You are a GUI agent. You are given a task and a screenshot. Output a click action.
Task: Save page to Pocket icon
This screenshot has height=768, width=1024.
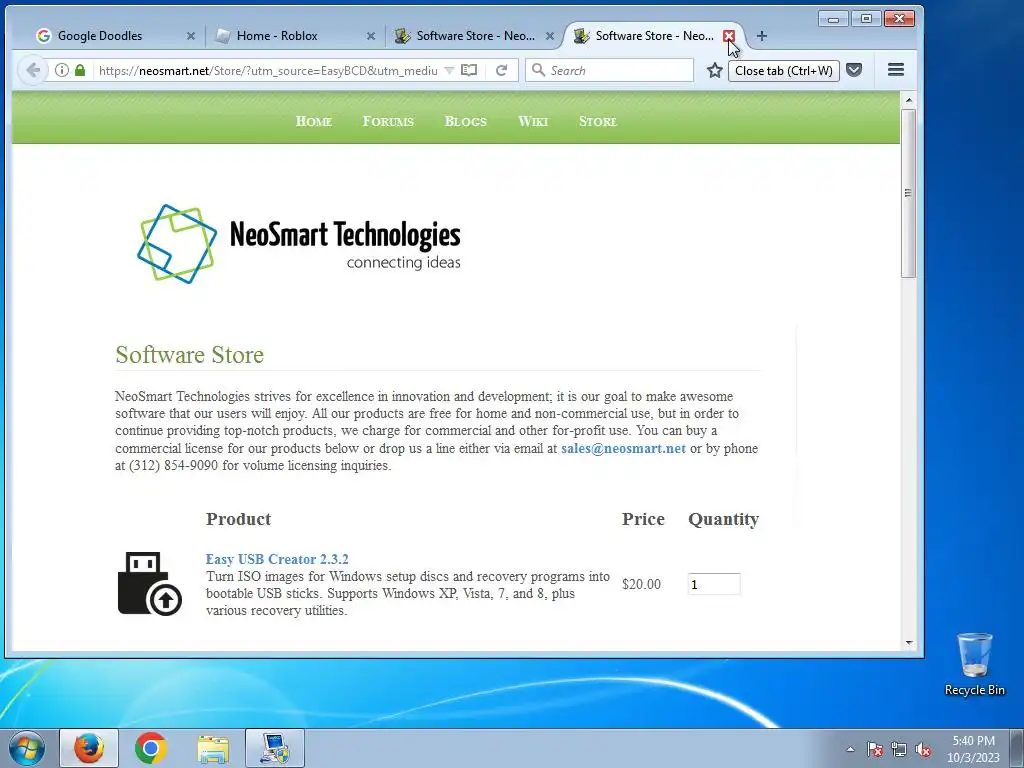coord(854,70)
